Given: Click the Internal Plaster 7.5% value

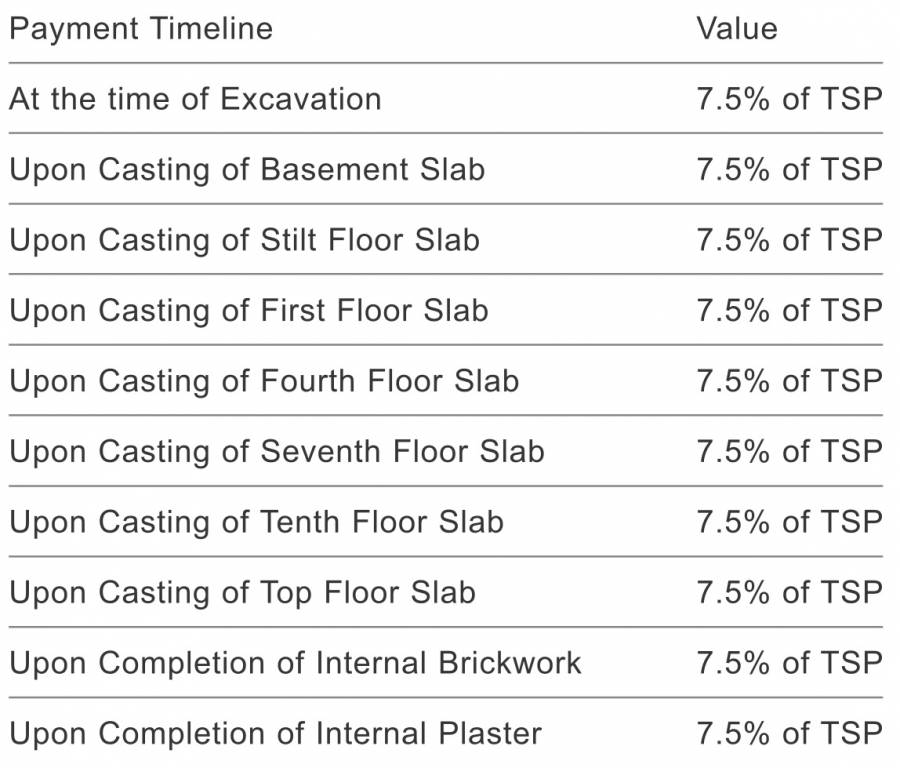Looking at the screenshot, I should click(x=789, y=734).
